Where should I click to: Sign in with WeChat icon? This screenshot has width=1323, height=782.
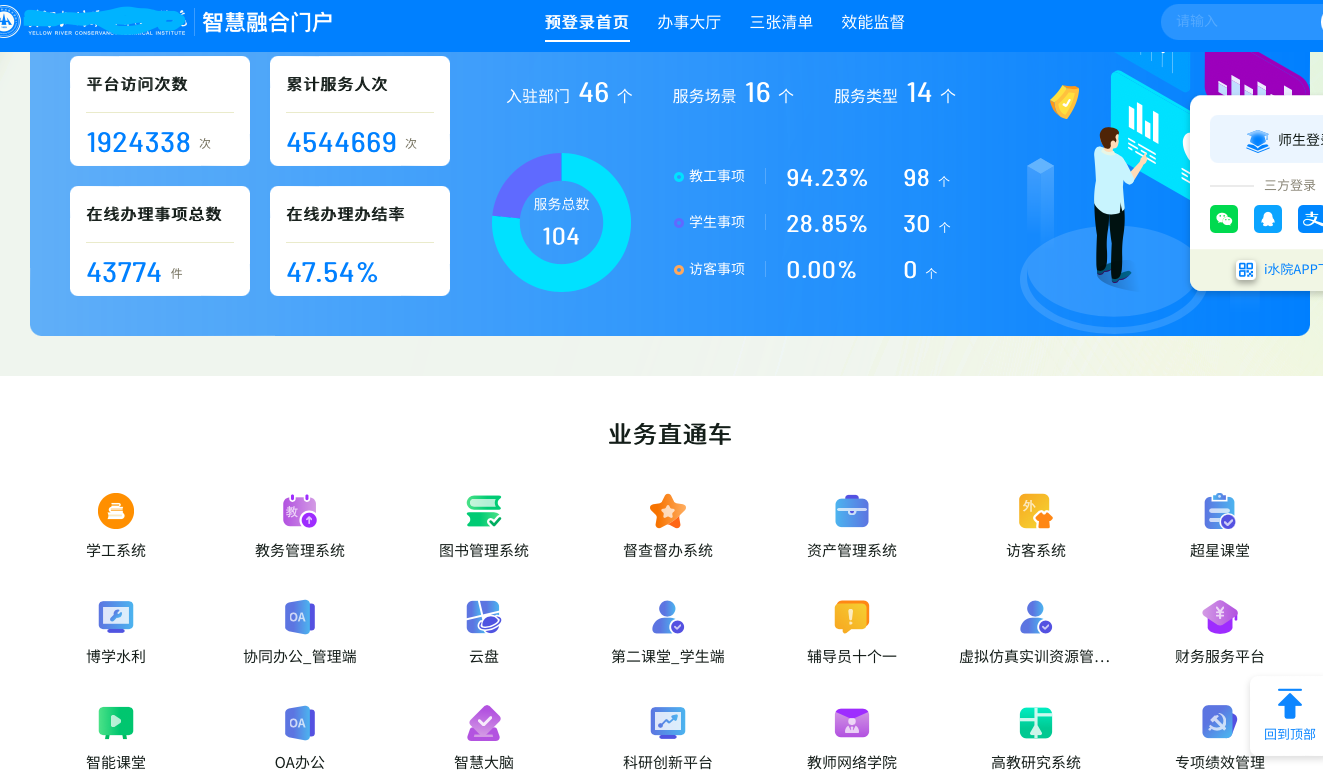pos(1223,219)
